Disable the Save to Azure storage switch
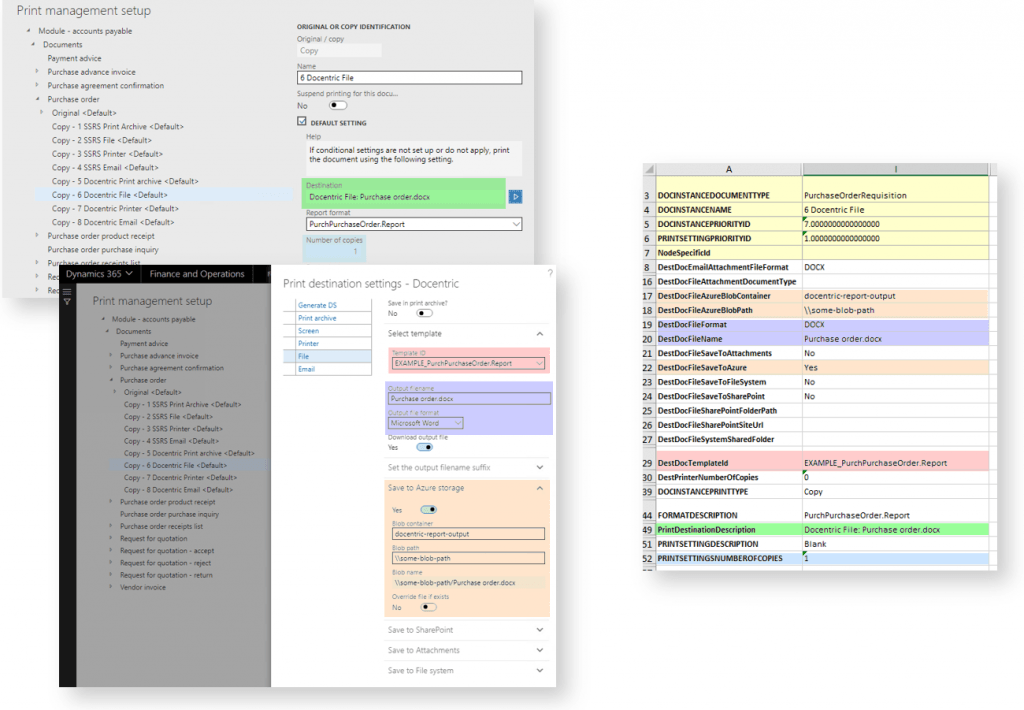1024x710 pixels. coord(428,509)
